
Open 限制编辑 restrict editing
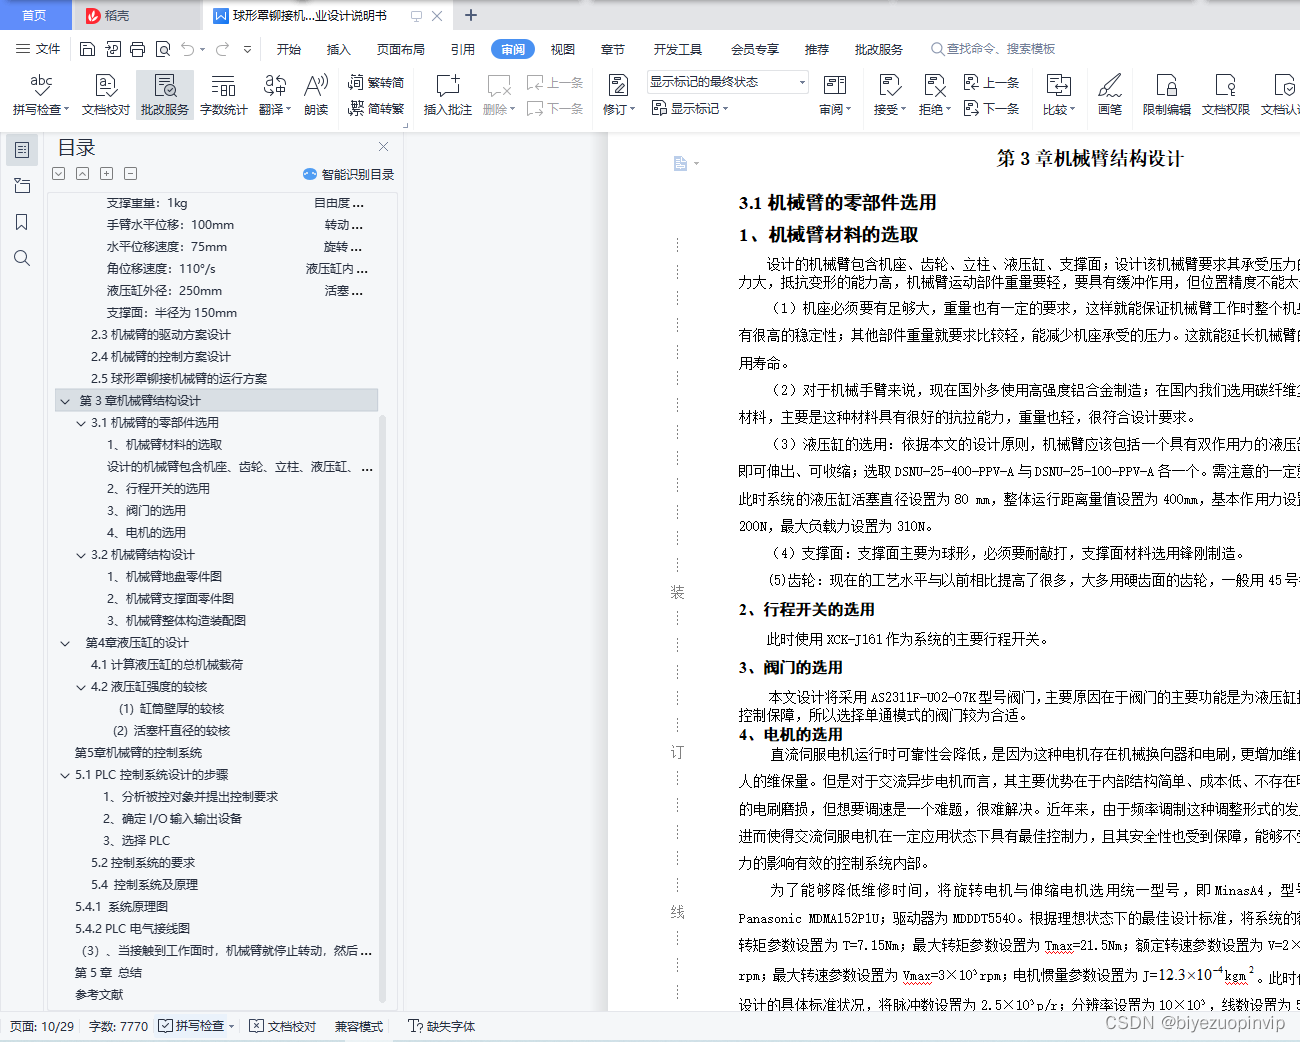pyautogui.click(x=1167, y=95)
